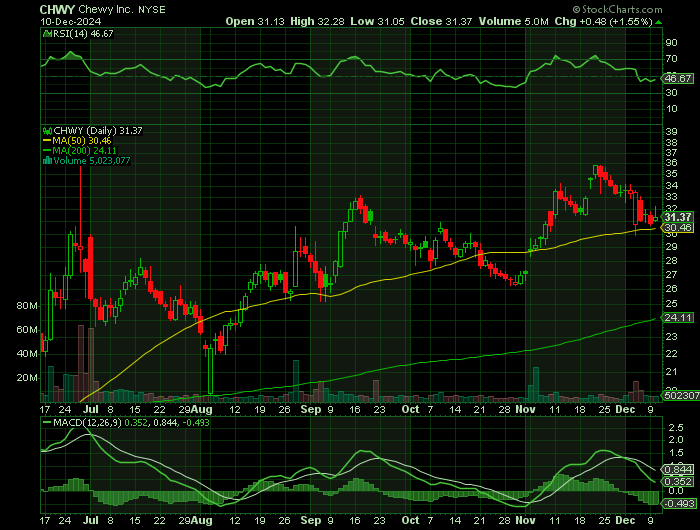This screenshot has height=530, width=700.
Task: Click the 30.46 MA(50) tag on the price axis
Action: point(678,228)
